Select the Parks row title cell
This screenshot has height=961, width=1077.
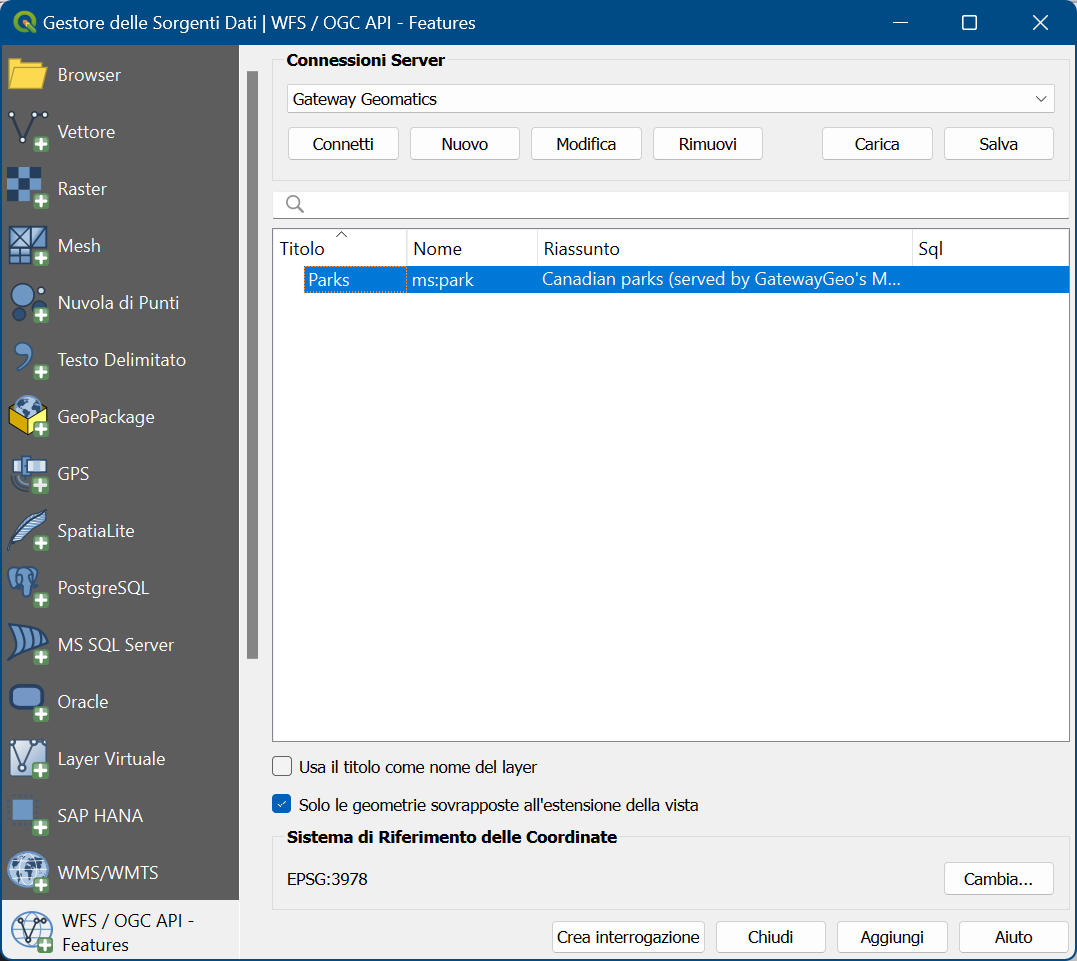[x=356, y=280]
